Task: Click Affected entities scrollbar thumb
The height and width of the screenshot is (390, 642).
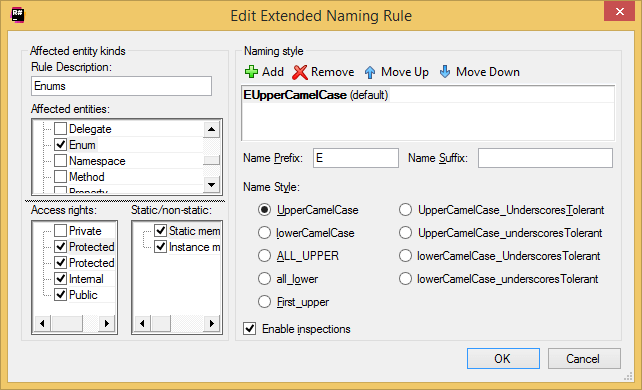Action: tap(211, 160)
